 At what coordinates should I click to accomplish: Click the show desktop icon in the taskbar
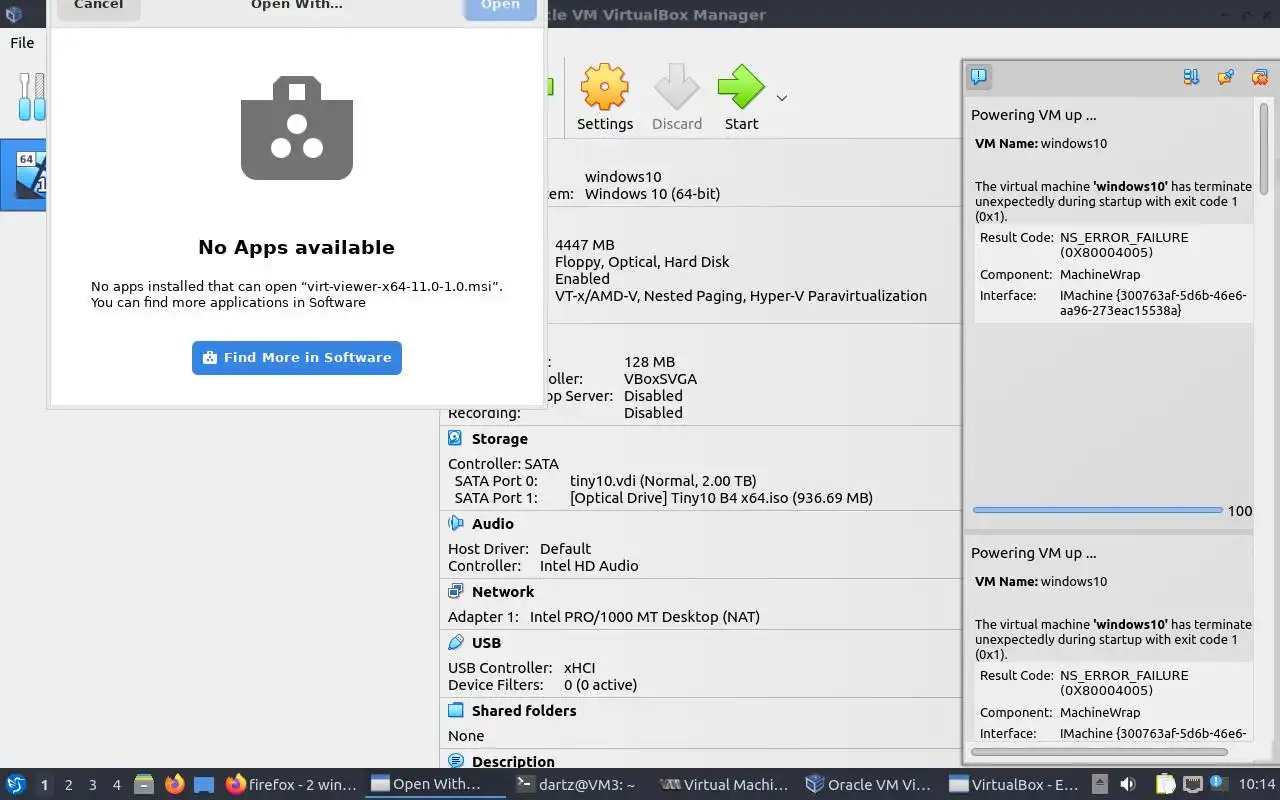(204, 784)
